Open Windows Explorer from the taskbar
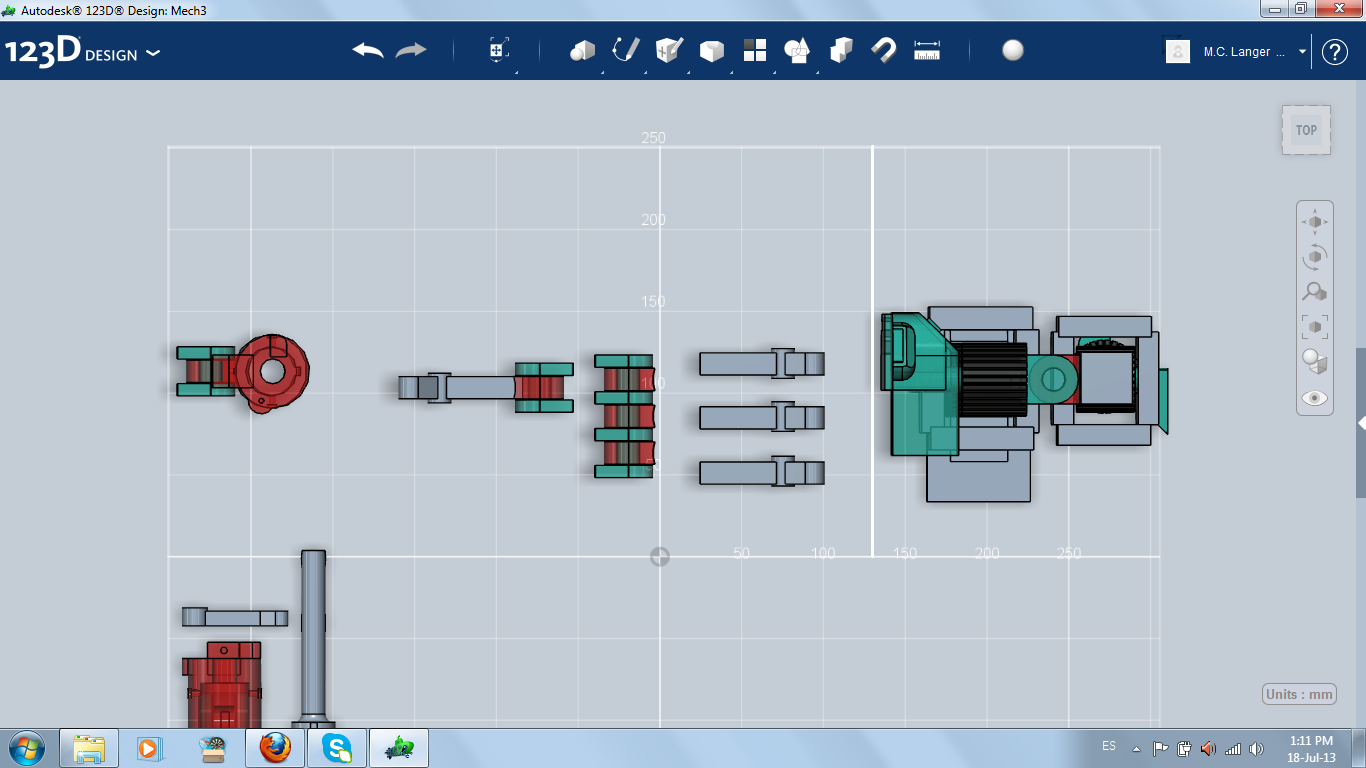The height and width of the screenshot is (768, 1366). (x=89, y=748)
